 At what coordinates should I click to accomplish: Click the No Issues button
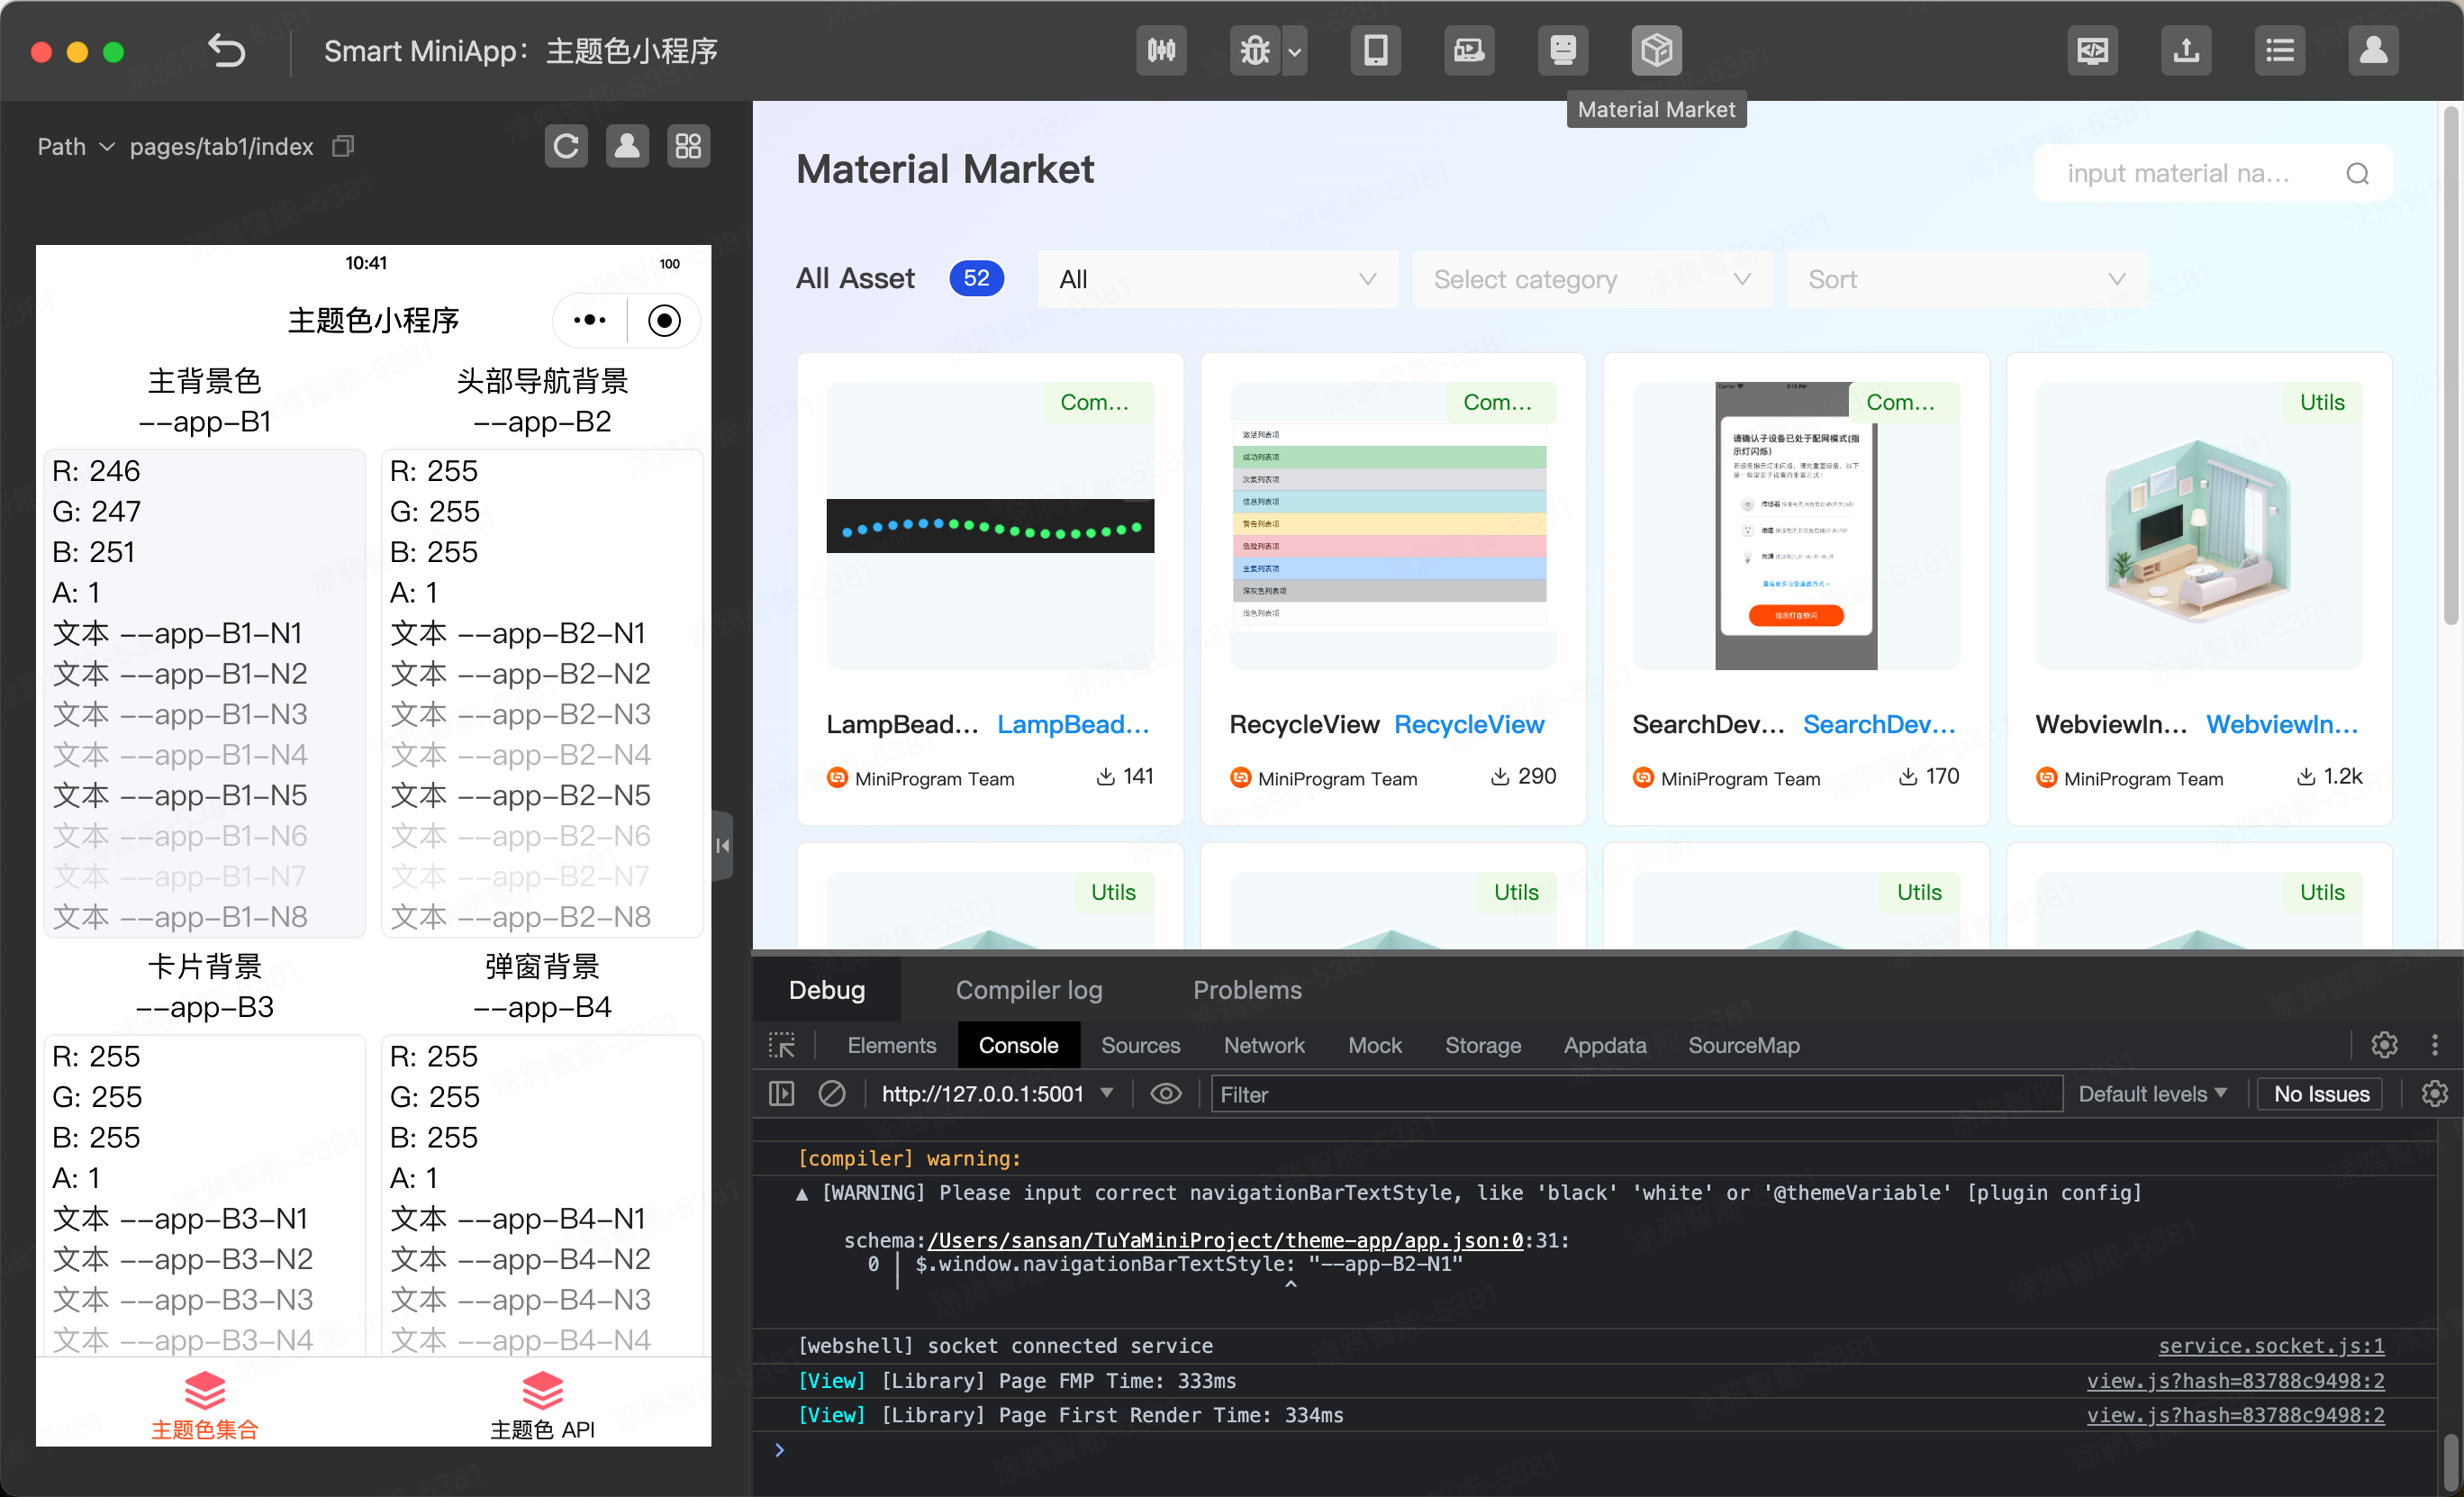click(2322, 1094)
